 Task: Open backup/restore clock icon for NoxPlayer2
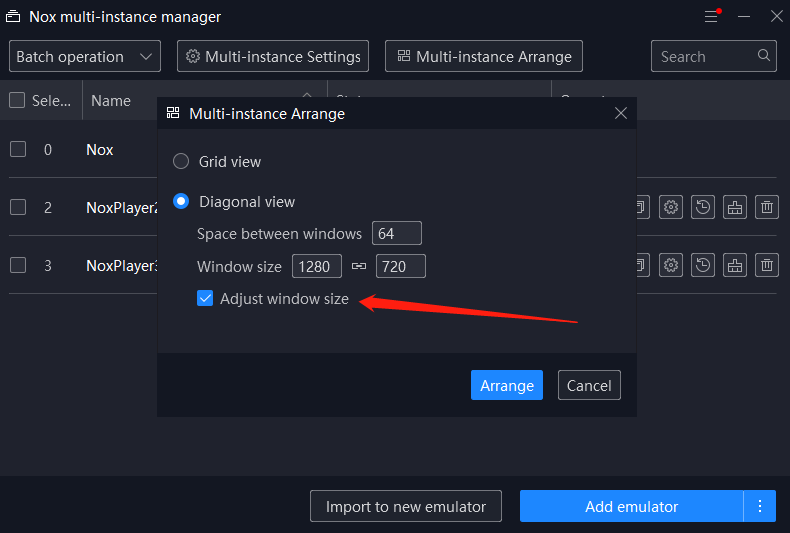pos(703,207)
